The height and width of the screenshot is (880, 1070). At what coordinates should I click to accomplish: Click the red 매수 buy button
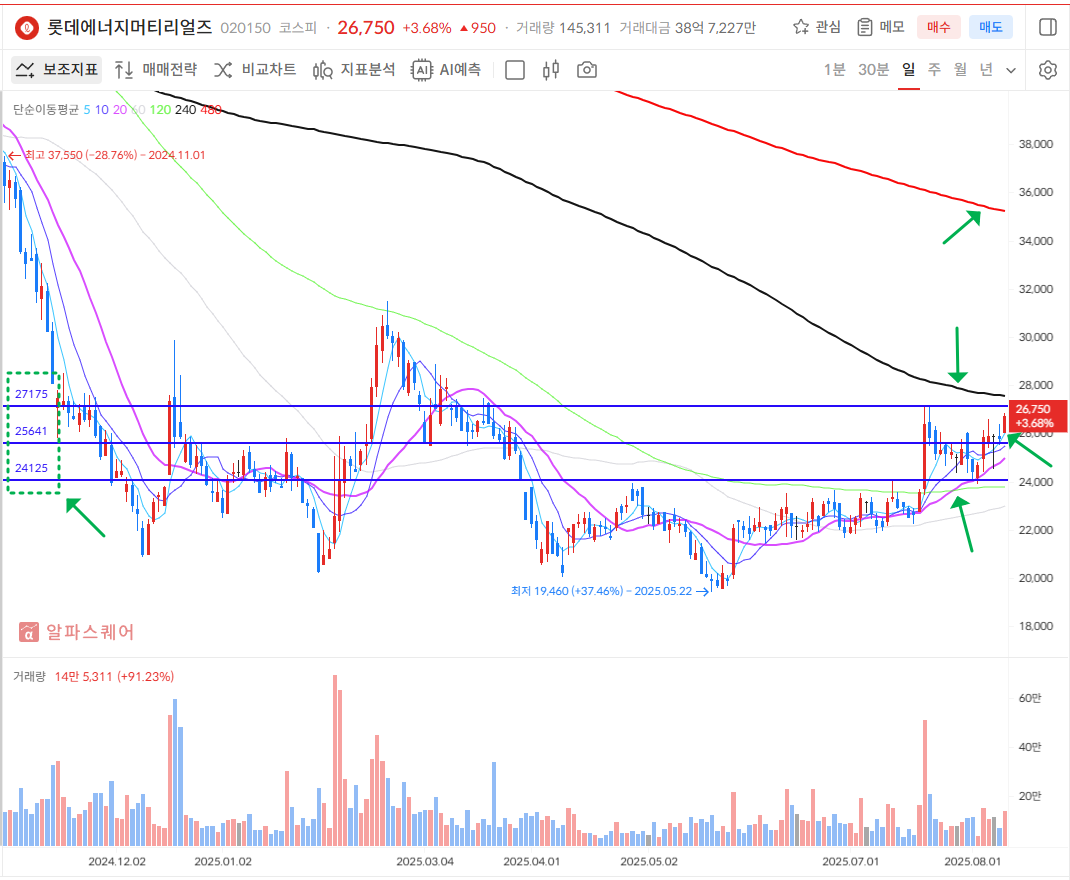[938, 27]
